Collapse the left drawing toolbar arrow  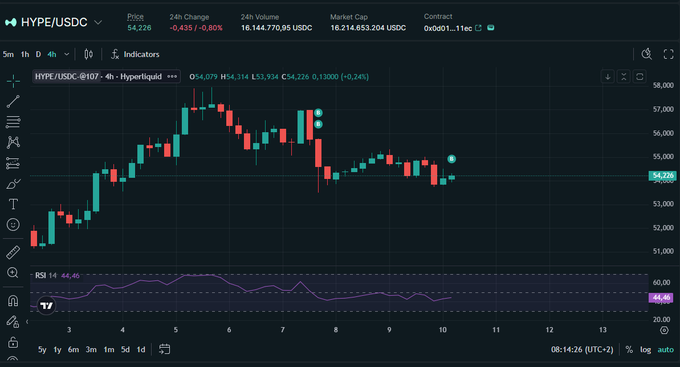click(x=27, y=321)
